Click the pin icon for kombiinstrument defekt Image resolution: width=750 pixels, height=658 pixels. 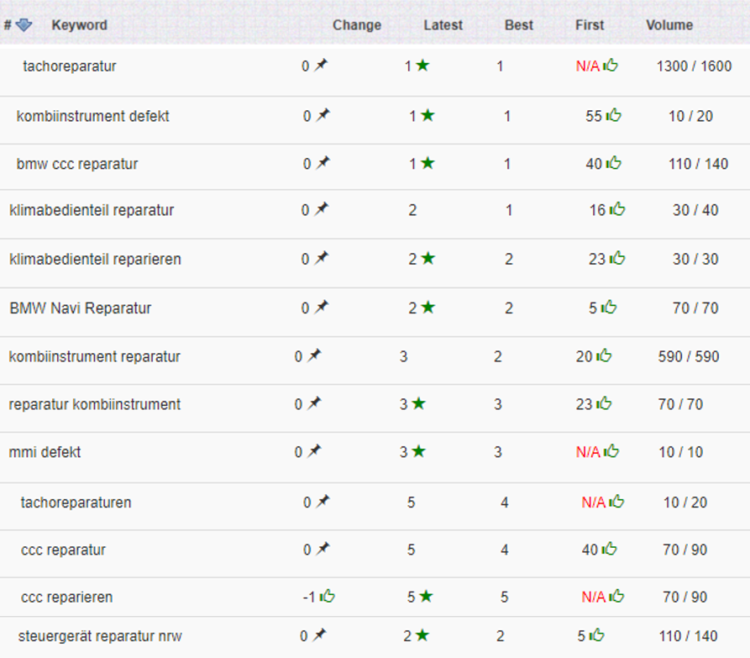[323, 115]
